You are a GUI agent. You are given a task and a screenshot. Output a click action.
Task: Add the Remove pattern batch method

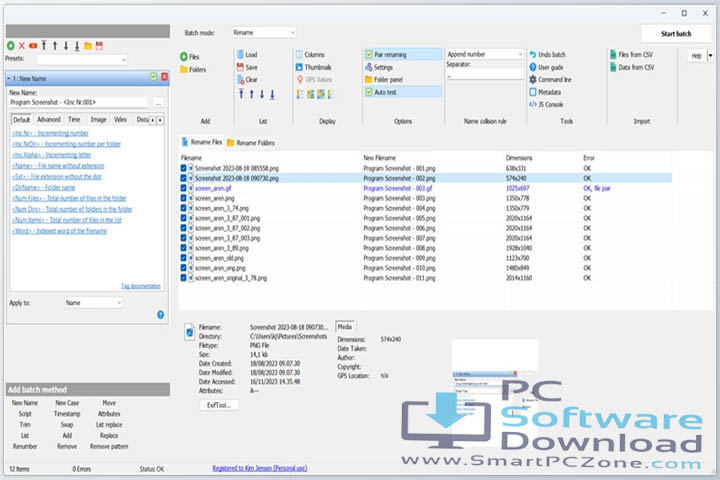109,446
